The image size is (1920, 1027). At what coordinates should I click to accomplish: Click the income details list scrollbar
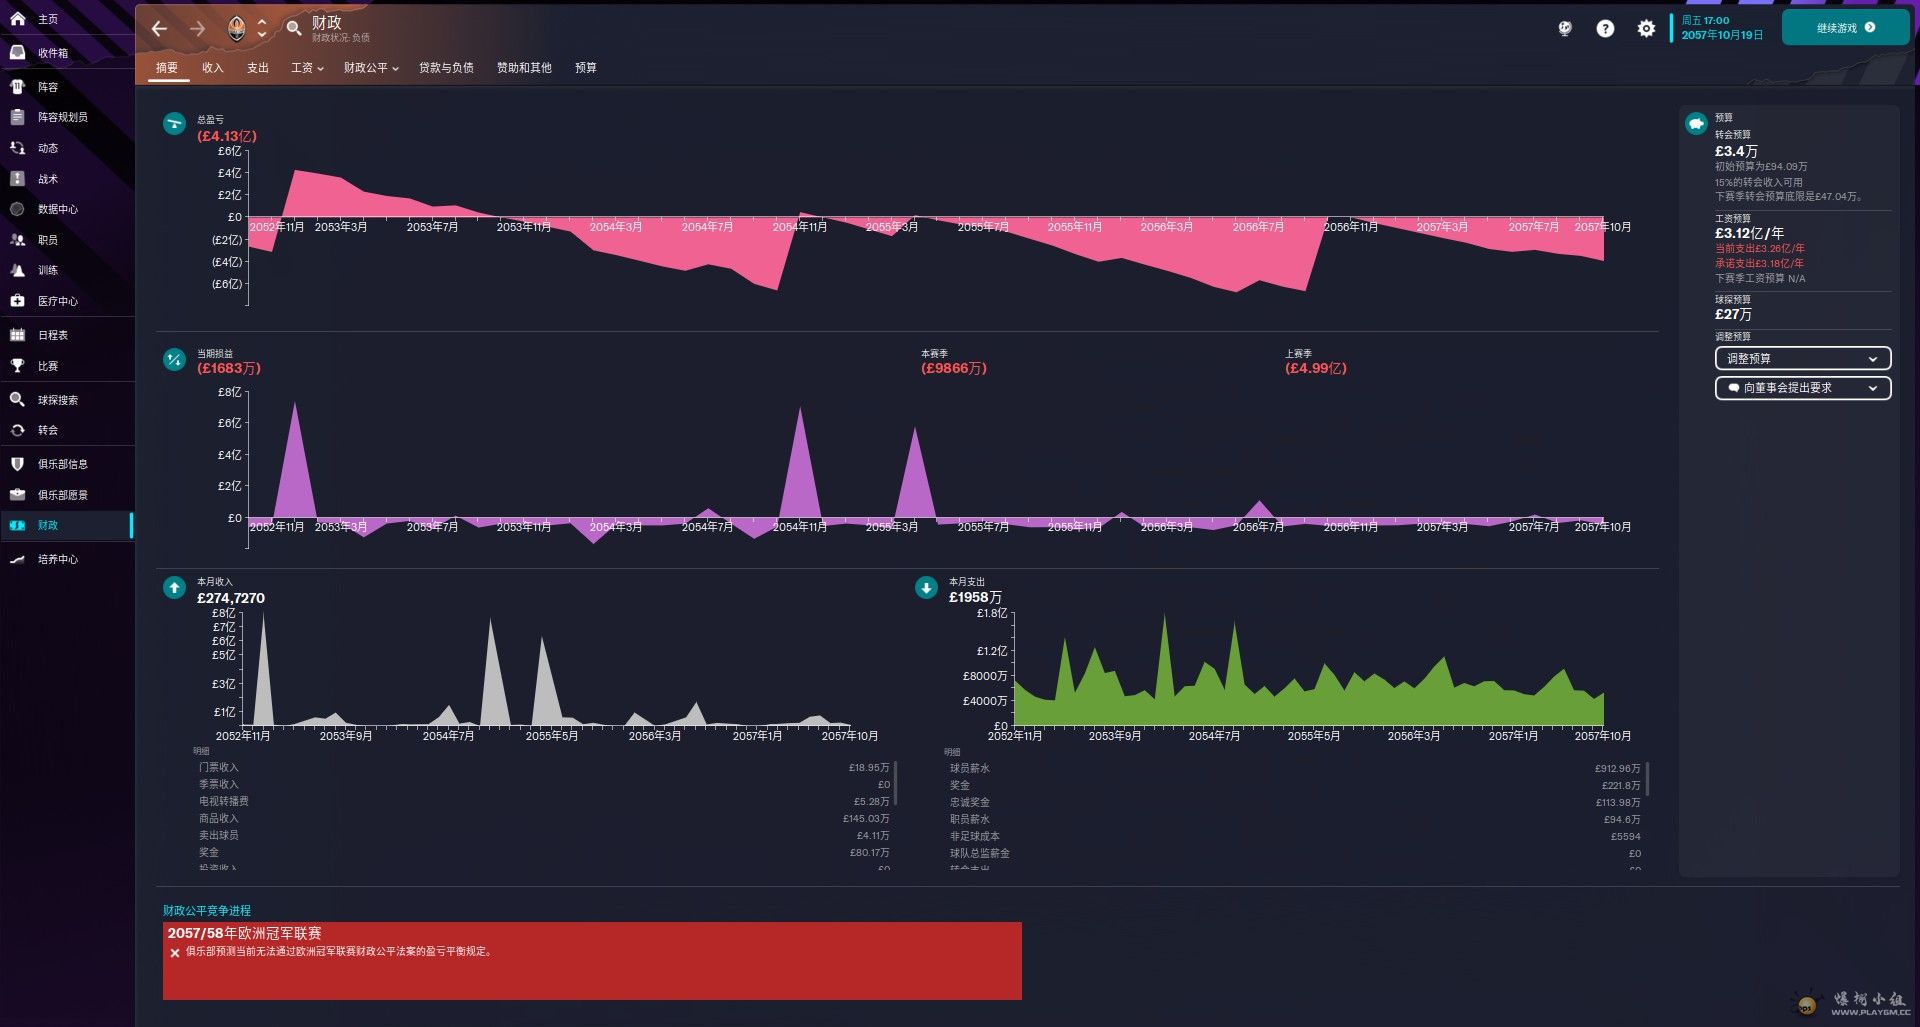click(x=895, y=783)
